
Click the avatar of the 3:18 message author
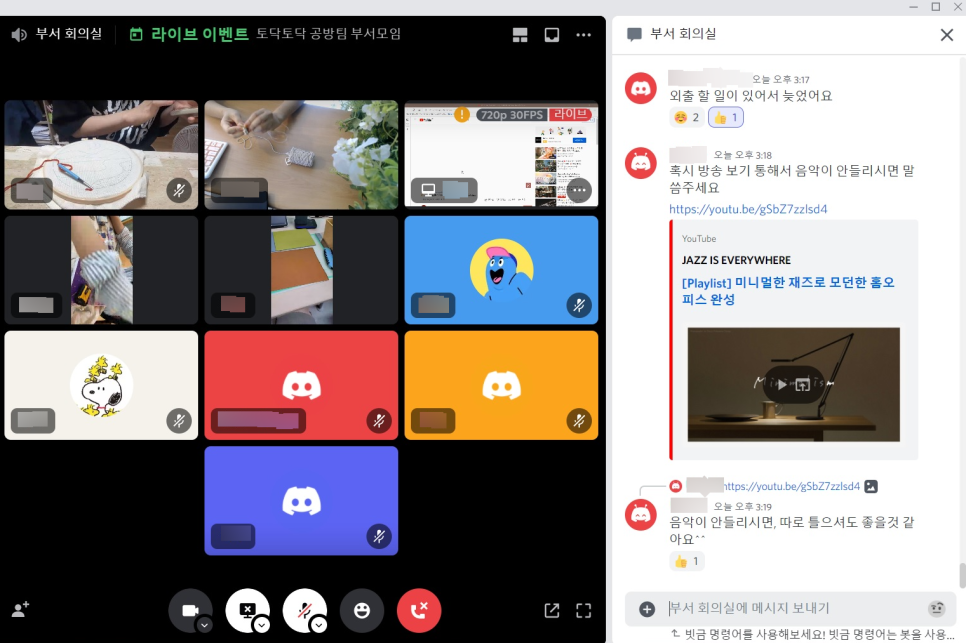[641, 163]
